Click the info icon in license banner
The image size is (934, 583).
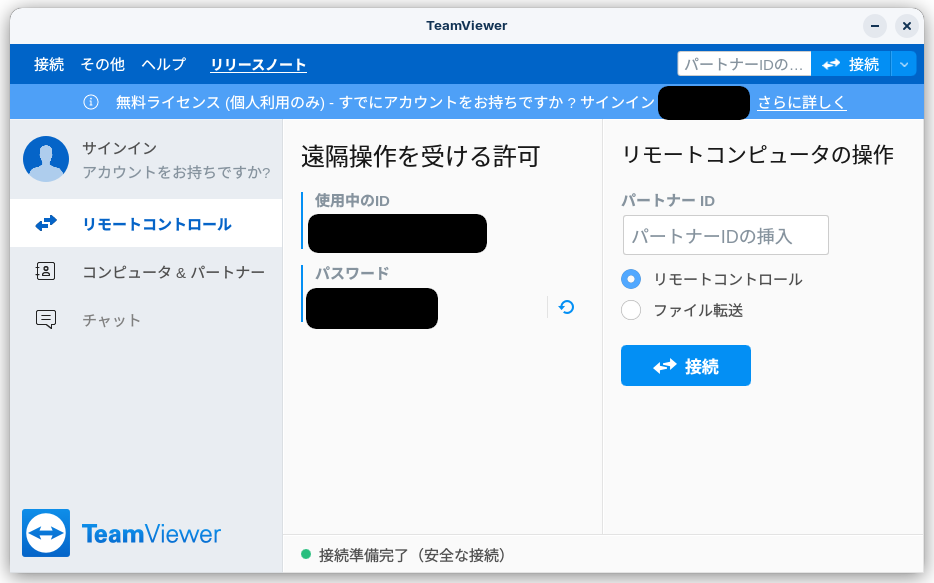(x=91, y=102)
